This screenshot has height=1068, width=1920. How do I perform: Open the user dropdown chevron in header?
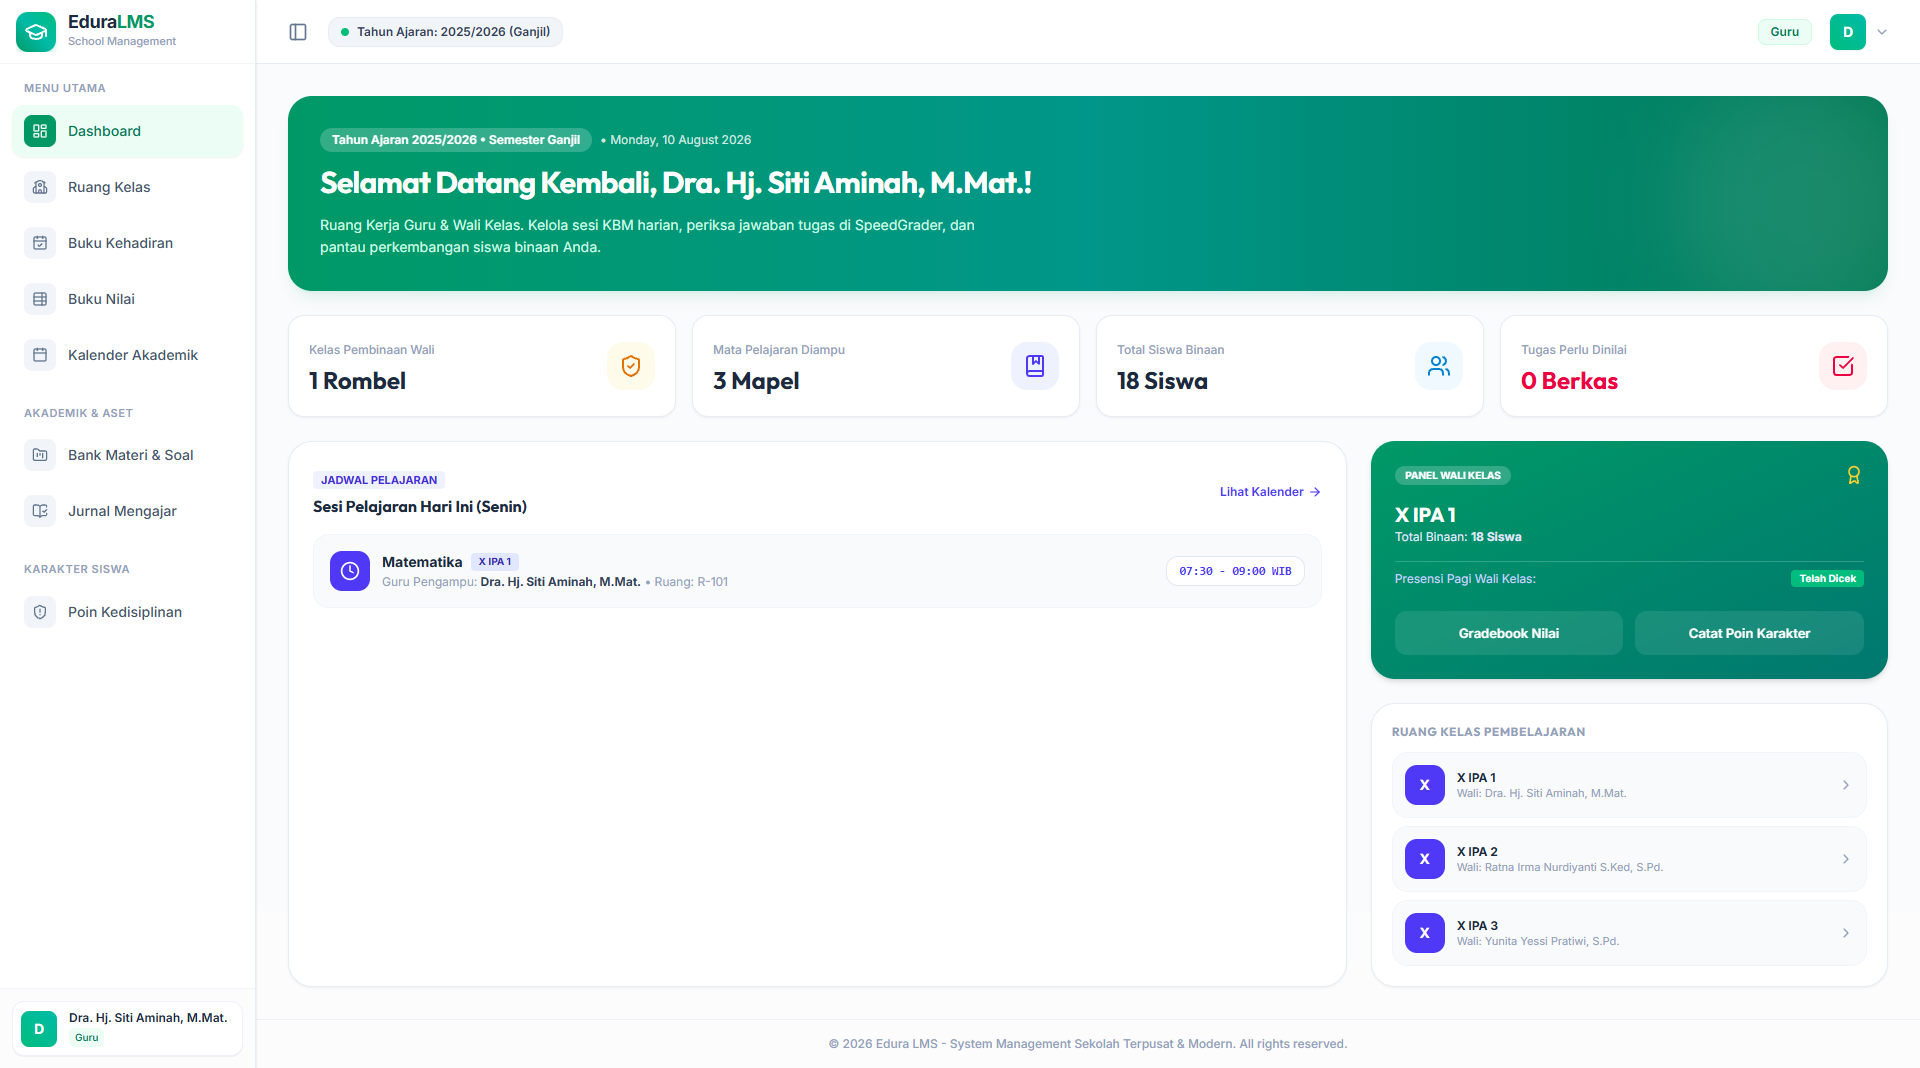1882,32
